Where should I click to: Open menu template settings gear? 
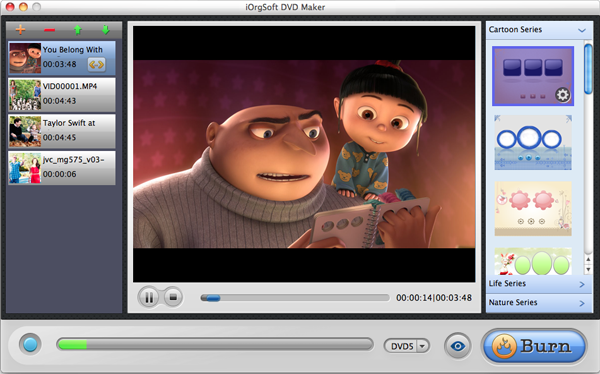[x=562, y=95]
